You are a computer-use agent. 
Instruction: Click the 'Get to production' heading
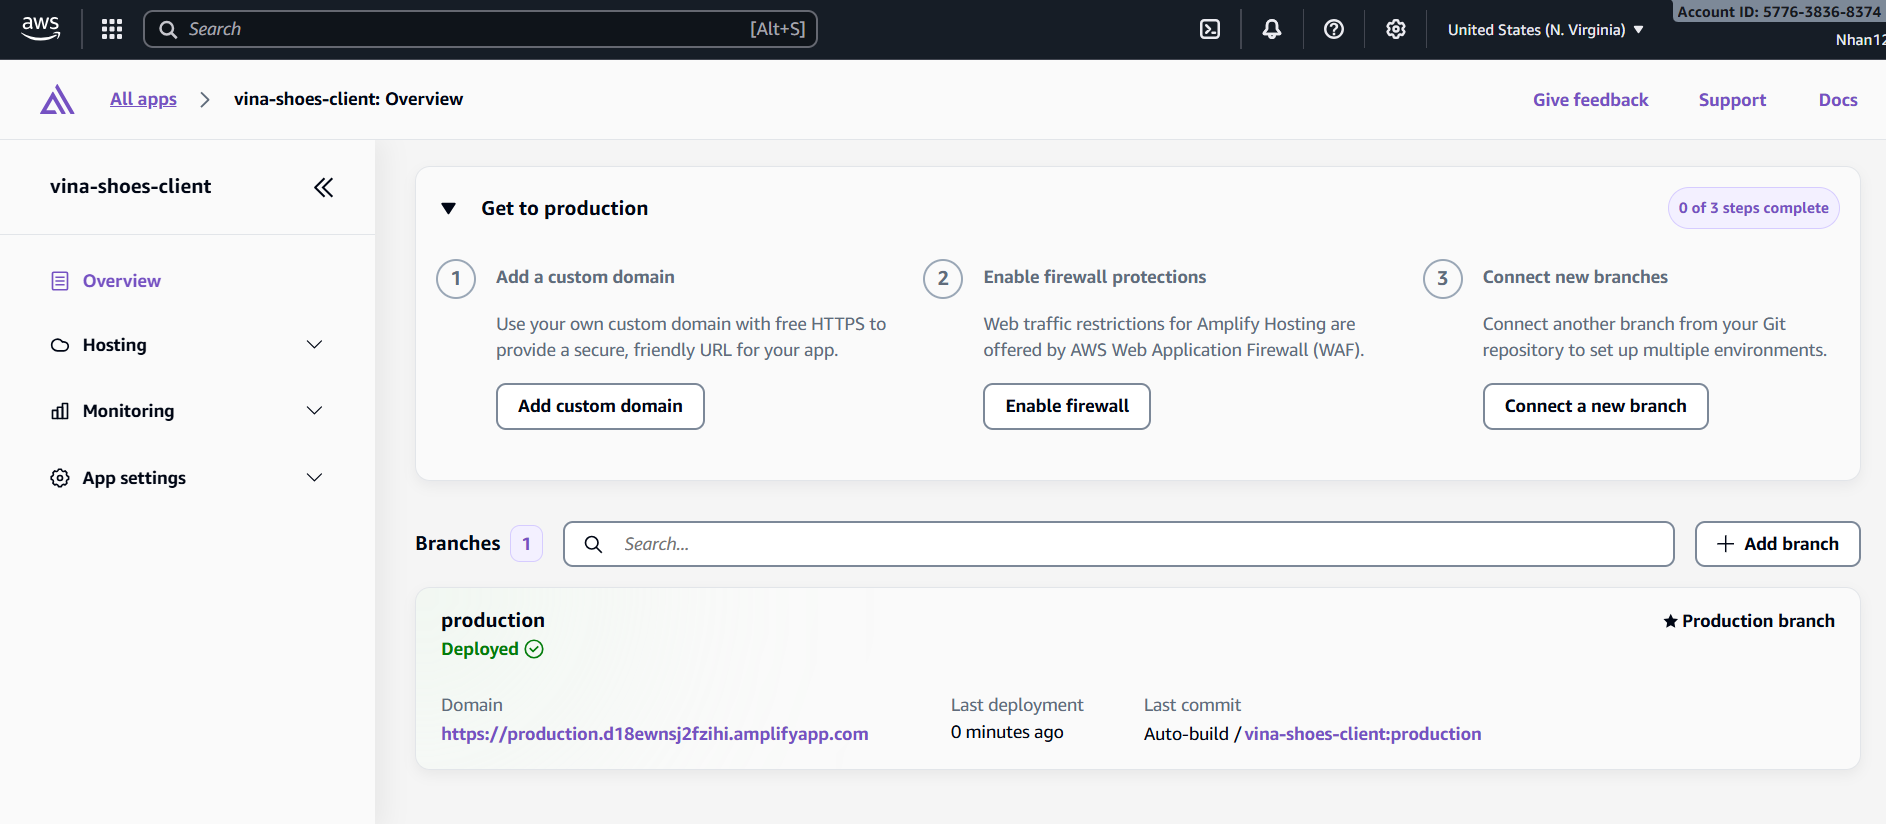[564, 208]
